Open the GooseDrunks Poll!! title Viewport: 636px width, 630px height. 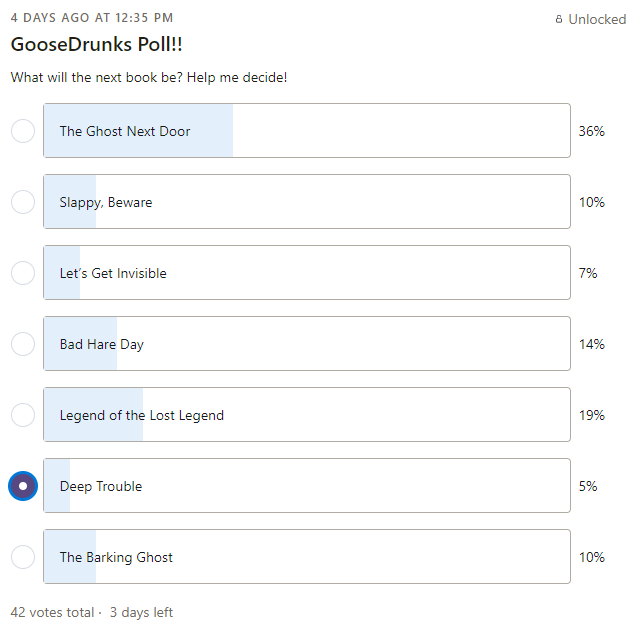click(x=97, y=44)
